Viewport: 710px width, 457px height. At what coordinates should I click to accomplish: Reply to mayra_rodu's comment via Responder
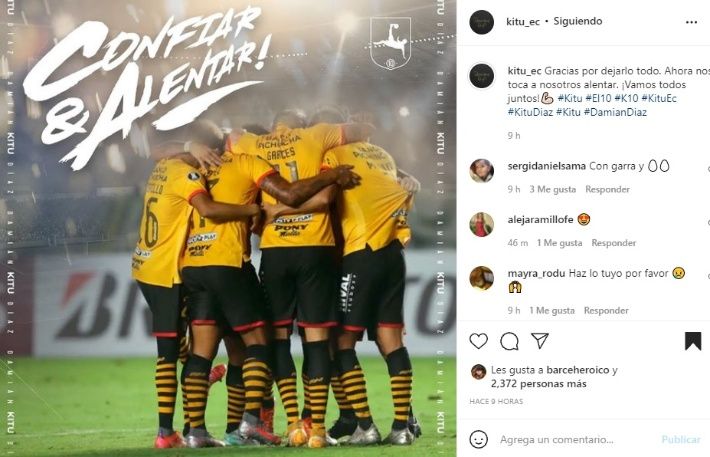[606, 310]
